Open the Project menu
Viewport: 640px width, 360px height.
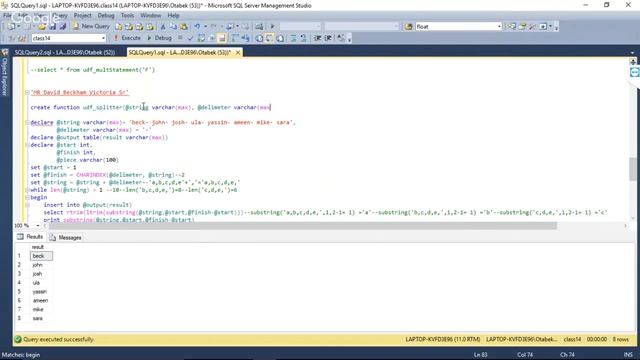tap(82, 16)
